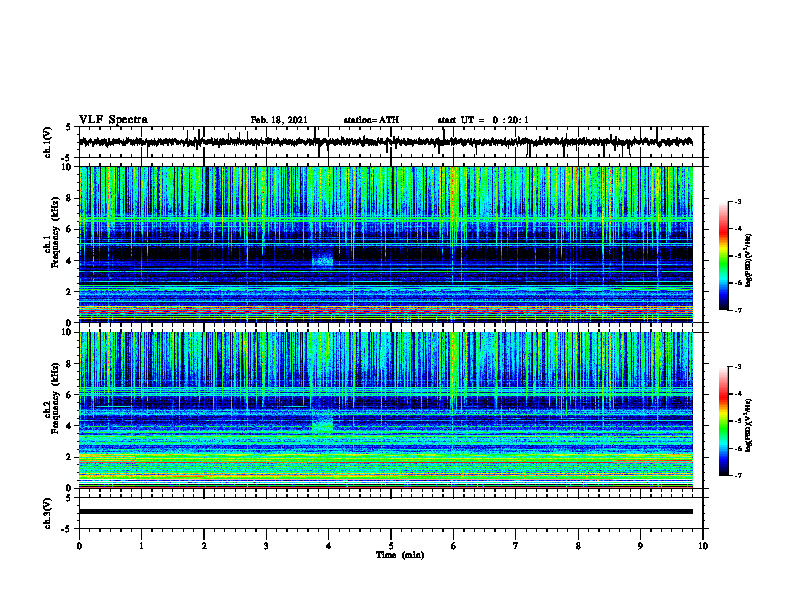Click the "-7" label on ch.2 colorbar
The image size is (792, 612).
[738, 475]
